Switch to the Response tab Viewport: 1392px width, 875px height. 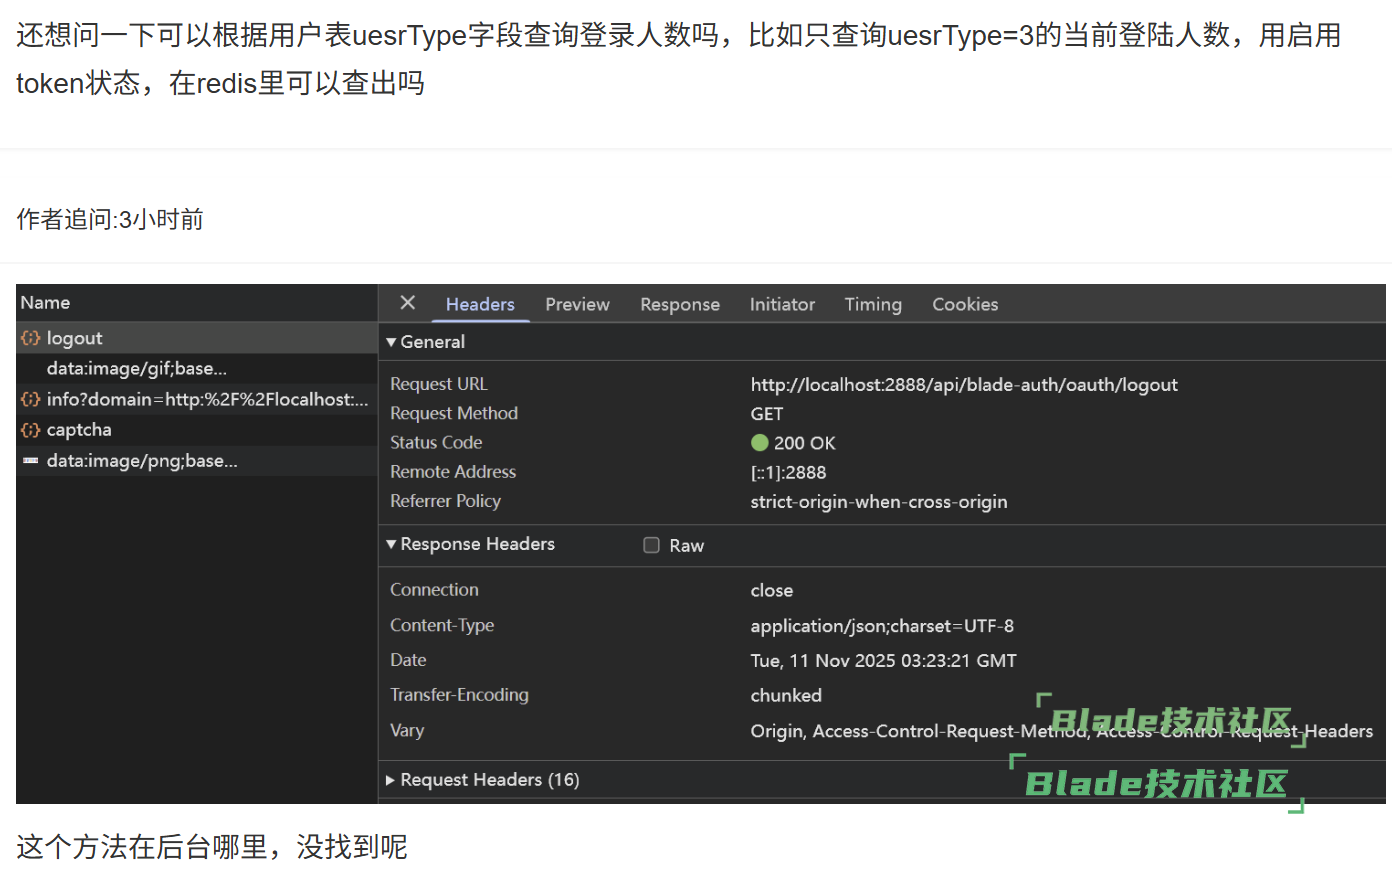(680, 304)
